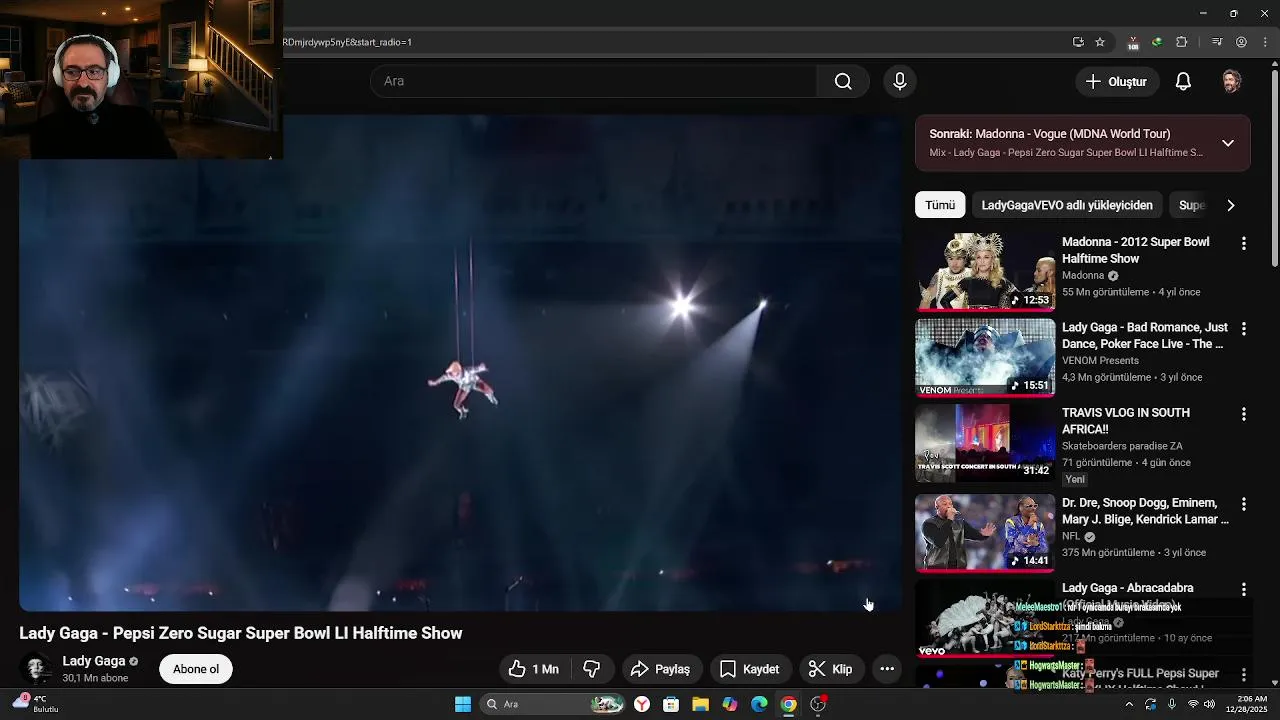The height and width of the screenshot is (720, 1280).
Task: Open File Explorer from taskbar
Action: tap(700, 704)
